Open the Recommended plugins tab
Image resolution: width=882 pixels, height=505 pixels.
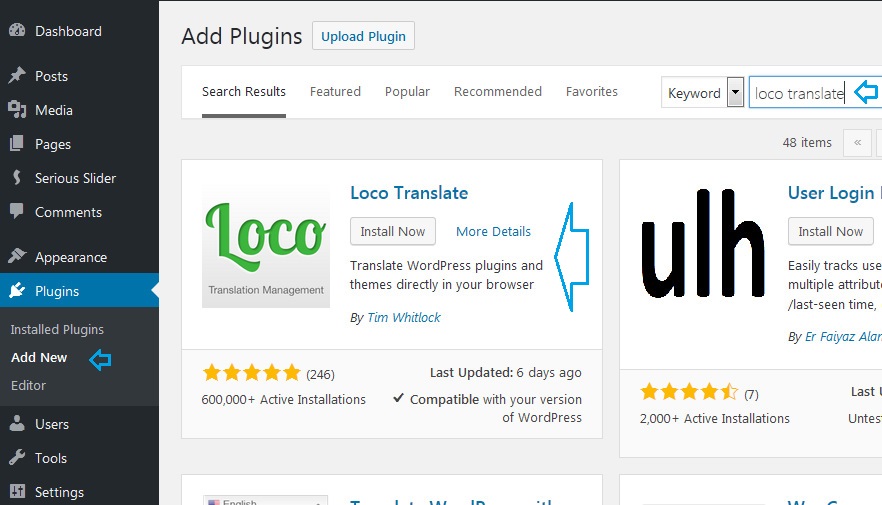coord(497,91)
